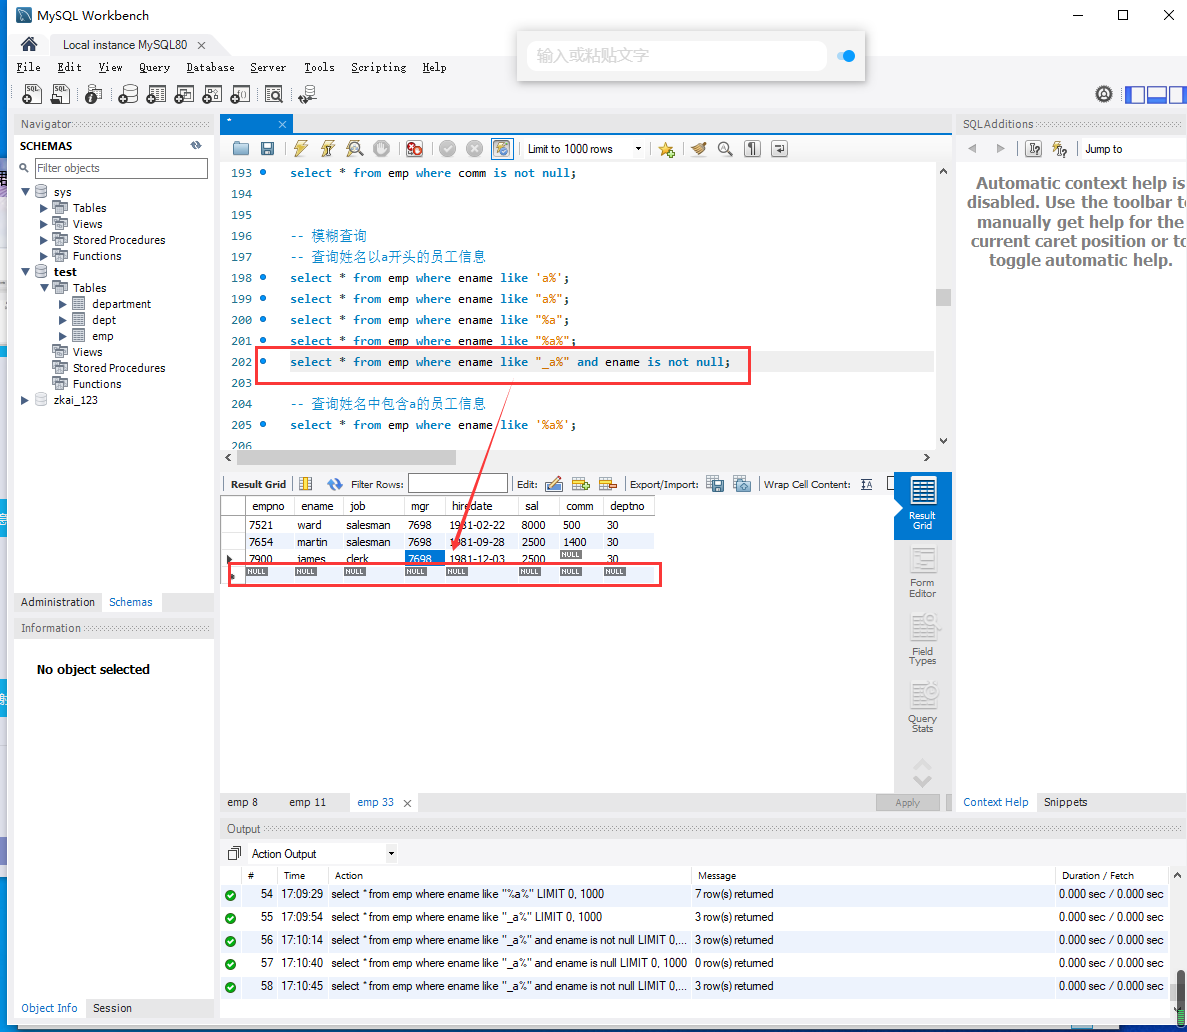Expand the emp table node
The width and height of the screenshot is (1187, 1032).
[63, 336]
